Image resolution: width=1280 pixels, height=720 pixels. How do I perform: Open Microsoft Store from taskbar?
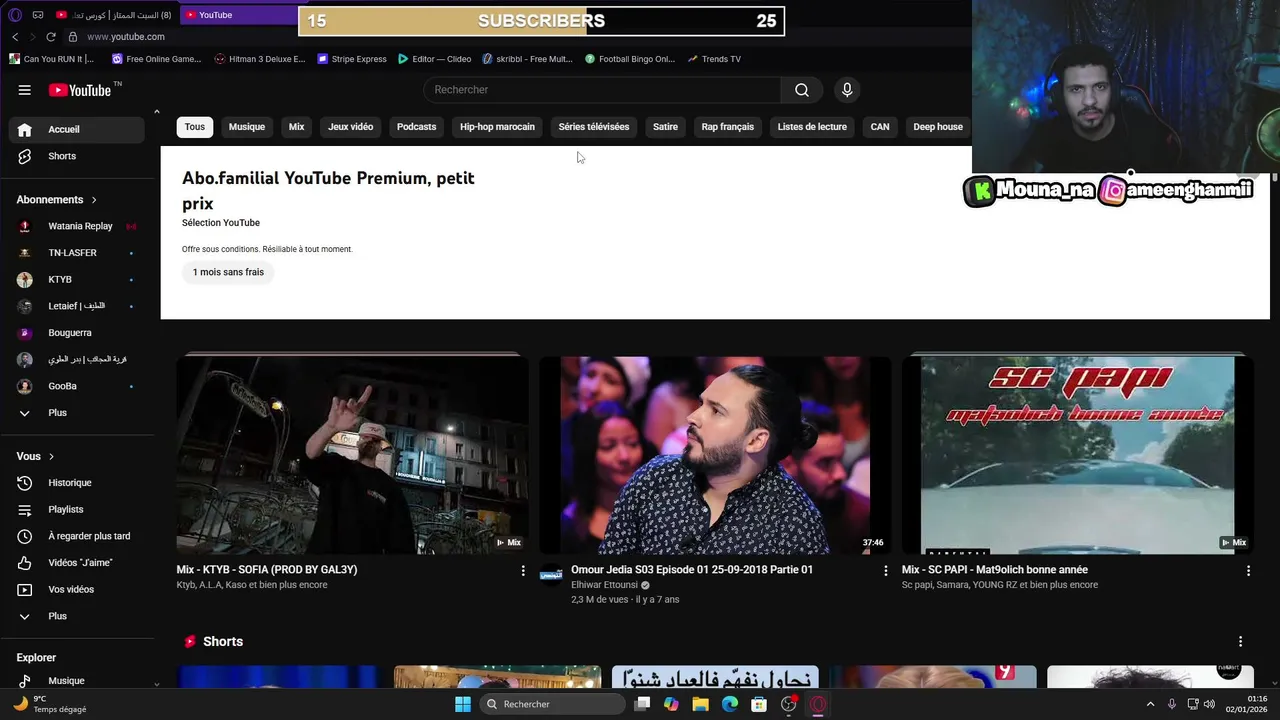click(x=759, y=704)
